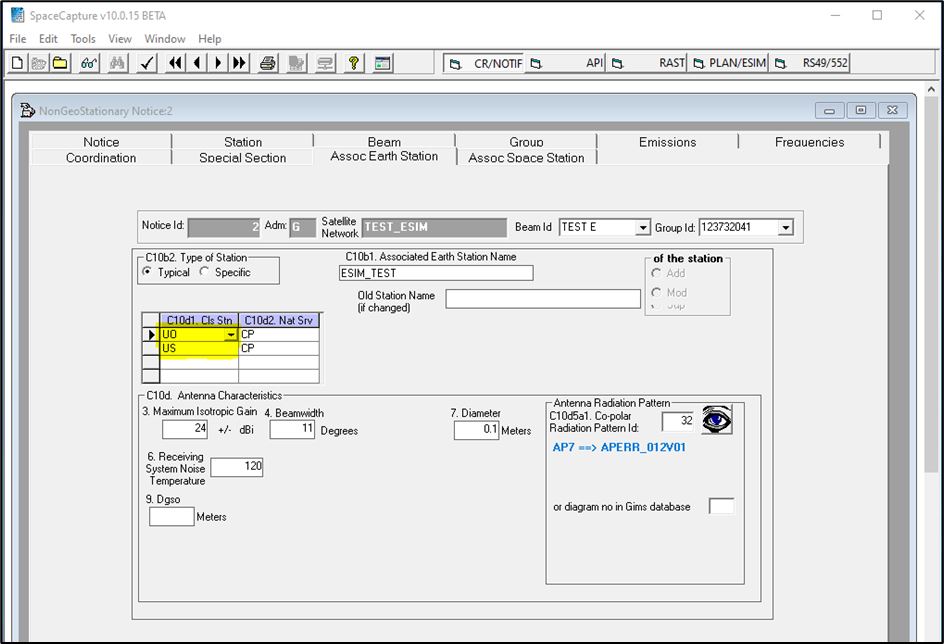The width and height of the screenshot is (944, 644).
Task: Open the Edit menu
Action: tap(48, 39)
